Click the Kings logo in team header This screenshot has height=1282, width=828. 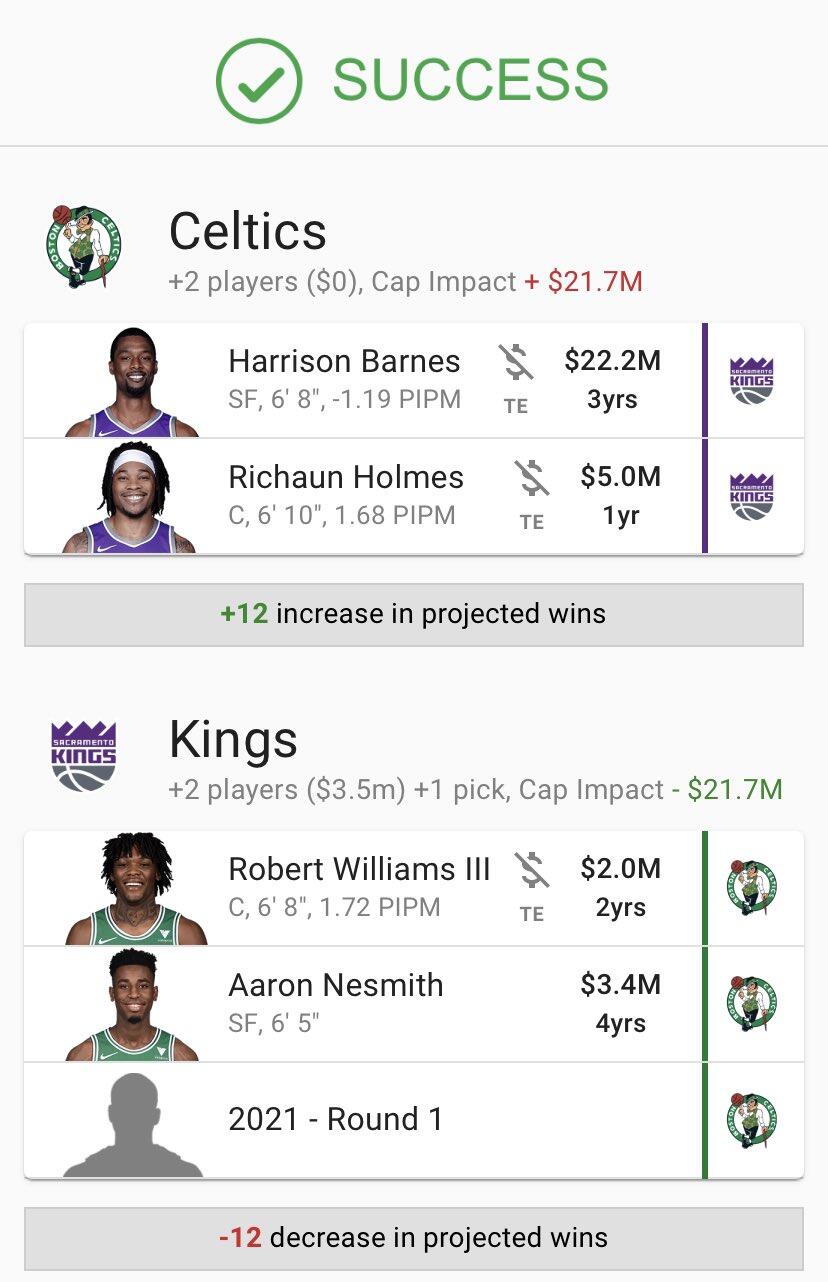click(83, 756)
